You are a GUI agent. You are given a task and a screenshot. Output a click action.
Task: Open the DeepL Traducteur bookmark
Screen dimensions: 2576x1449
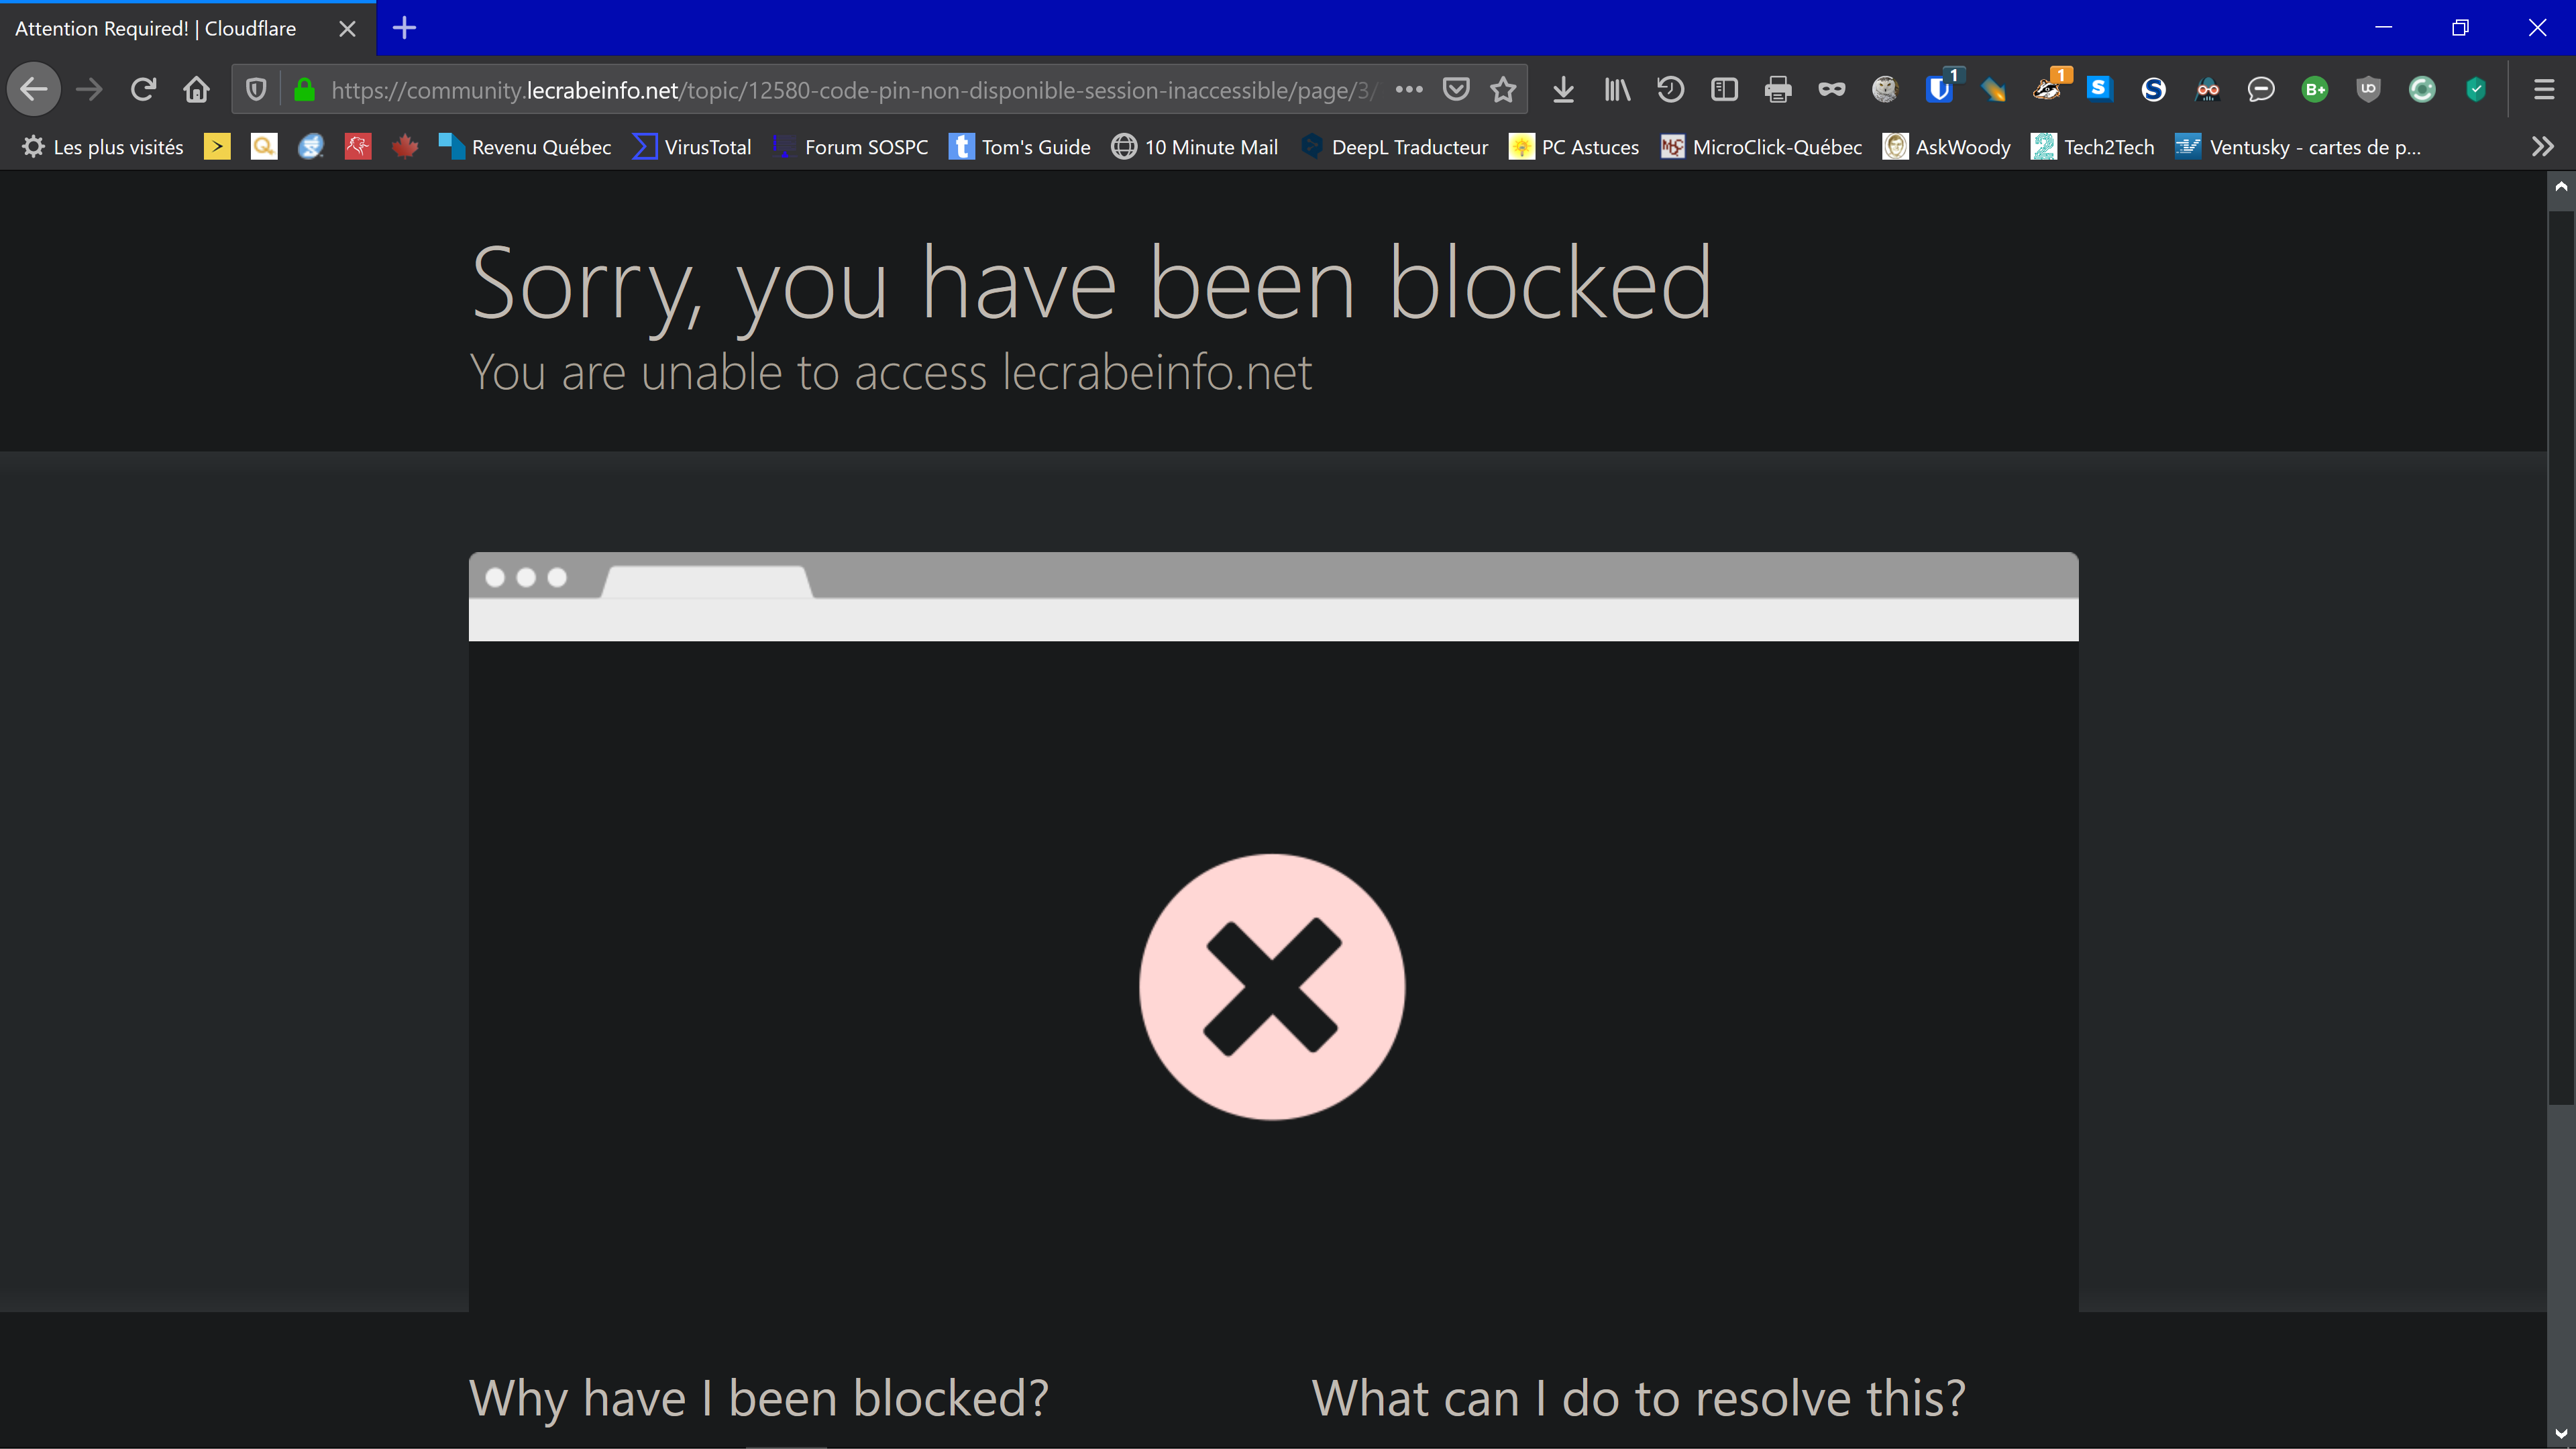[x=1394, y=147]
